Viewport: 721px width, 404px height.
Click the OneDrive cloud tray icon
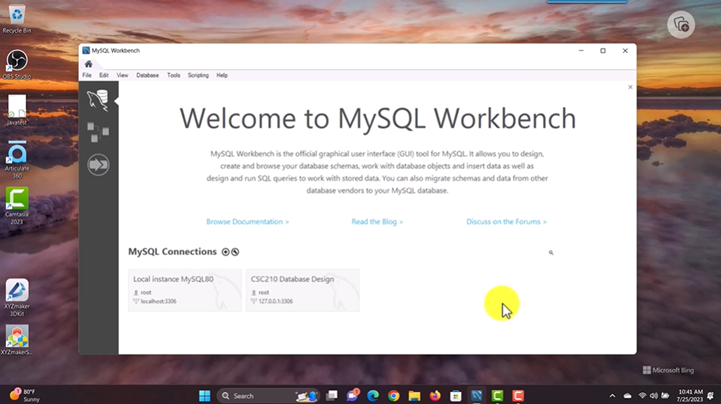click(628, 396)
